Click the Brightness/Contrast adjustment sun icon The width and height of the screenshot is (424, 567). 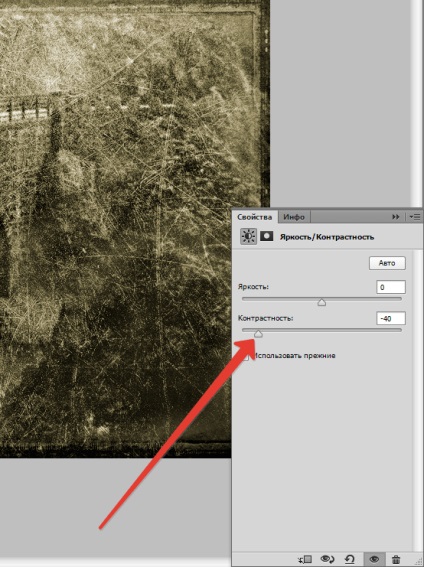(x=248, y=236)
